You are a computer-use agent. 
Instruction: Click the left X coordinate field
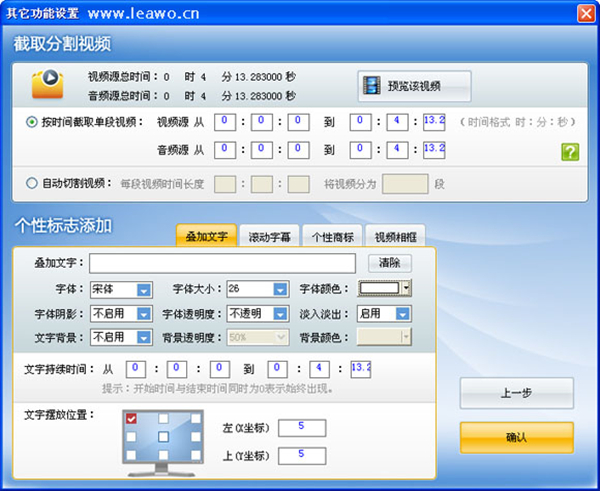302,428
